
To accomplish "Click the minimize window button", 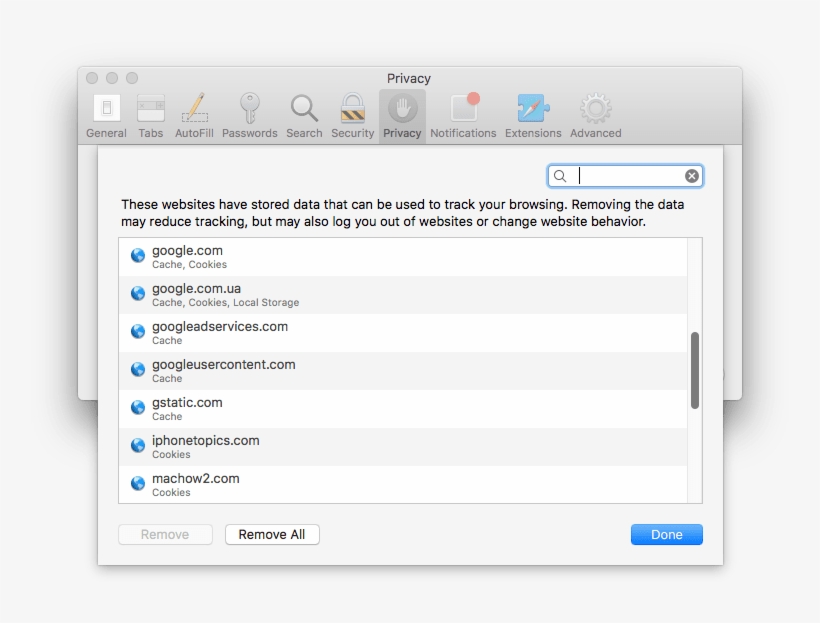I will tap(112, 78).
